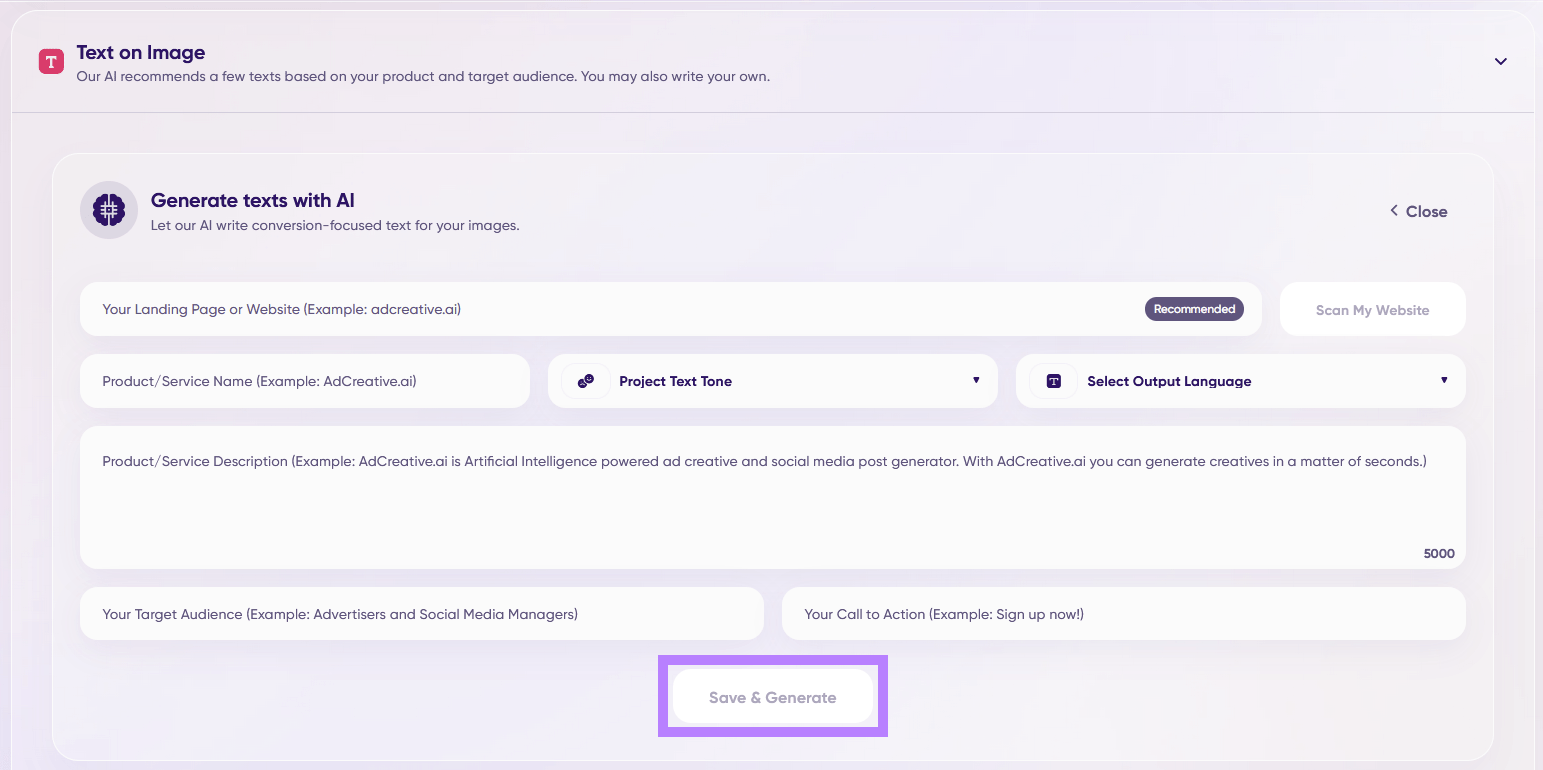Click the Project Text Tone face icon
The height and width of the screenshot is (770, 1543).
click(586, 381)
